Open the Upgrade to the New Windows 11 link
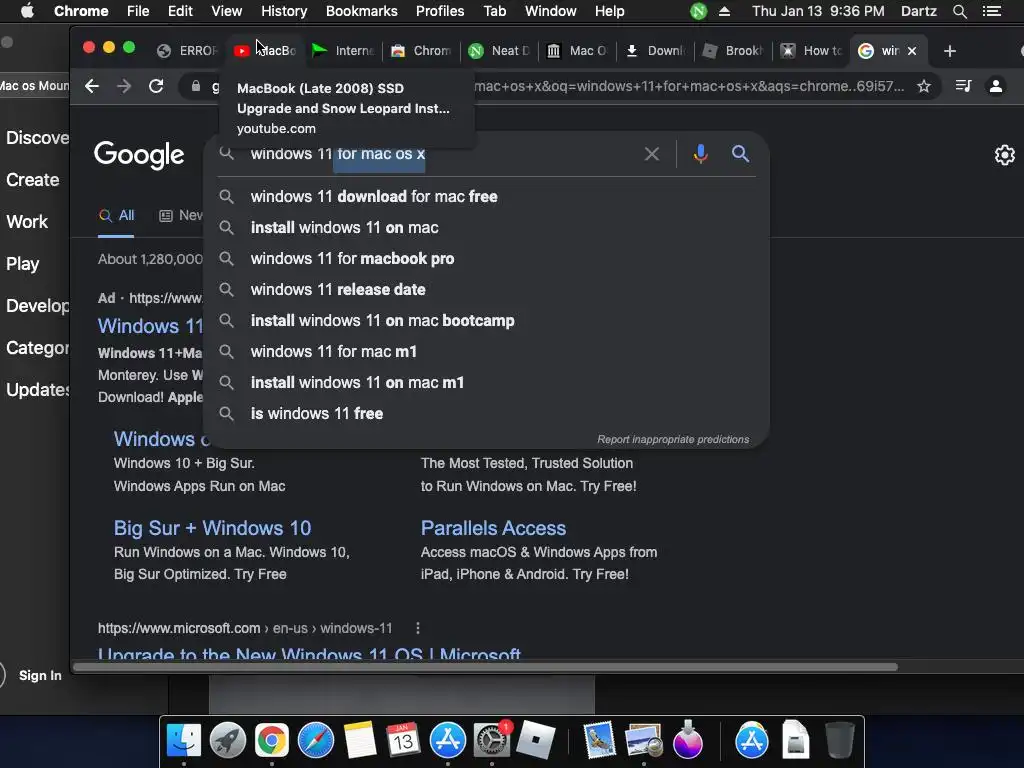1024x768 pixels. (x=309, y=654)
